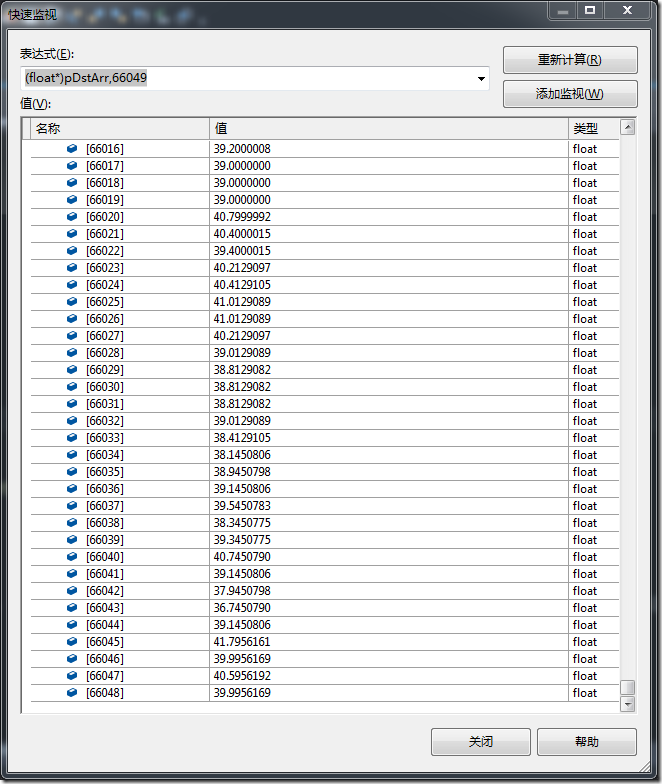662x784 pixels.
Task: Select row name [66027]
Action: tap(104, 336)
